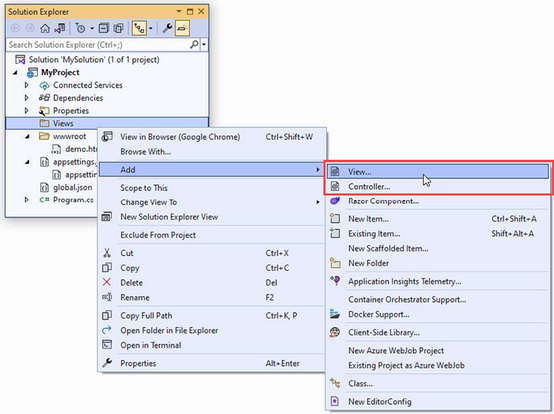Choose New Solution Explorer View
The width and height of the screenshot is (554, 414).
coord(212,217)
